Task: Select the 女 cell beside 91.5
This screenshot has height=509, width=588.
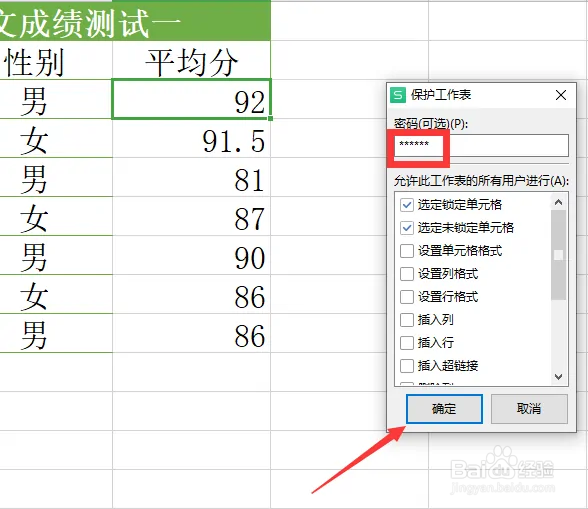Action: (56, 138)
